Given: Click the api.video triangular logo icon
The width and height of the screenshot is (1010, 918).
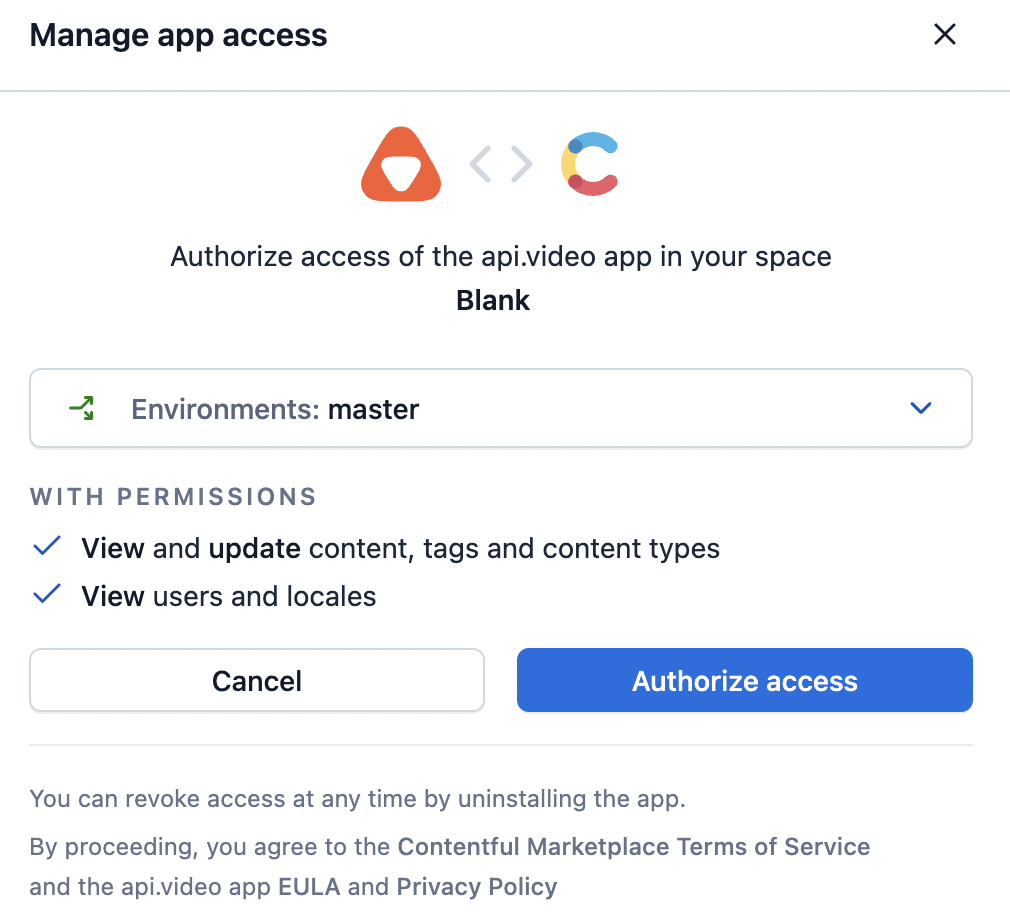Looking at the screenshot, I should click(400, 164).
